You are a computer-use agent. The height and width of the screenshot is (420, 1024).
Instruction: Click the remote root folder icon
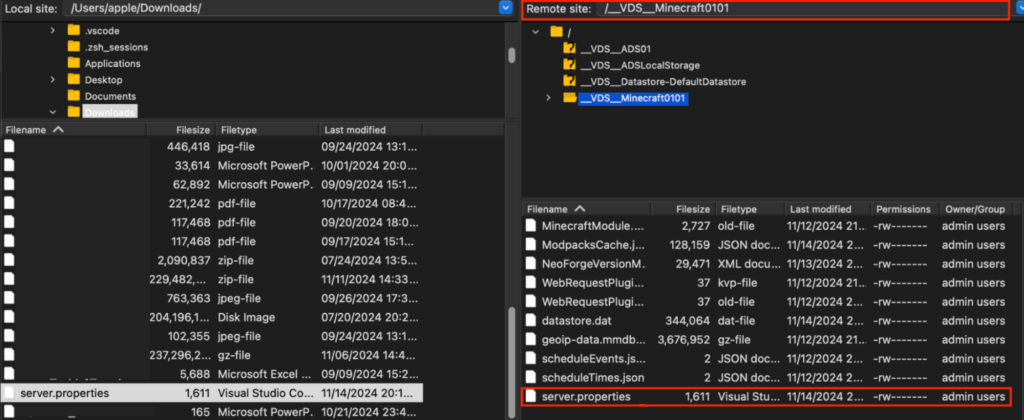pos(556,32)
